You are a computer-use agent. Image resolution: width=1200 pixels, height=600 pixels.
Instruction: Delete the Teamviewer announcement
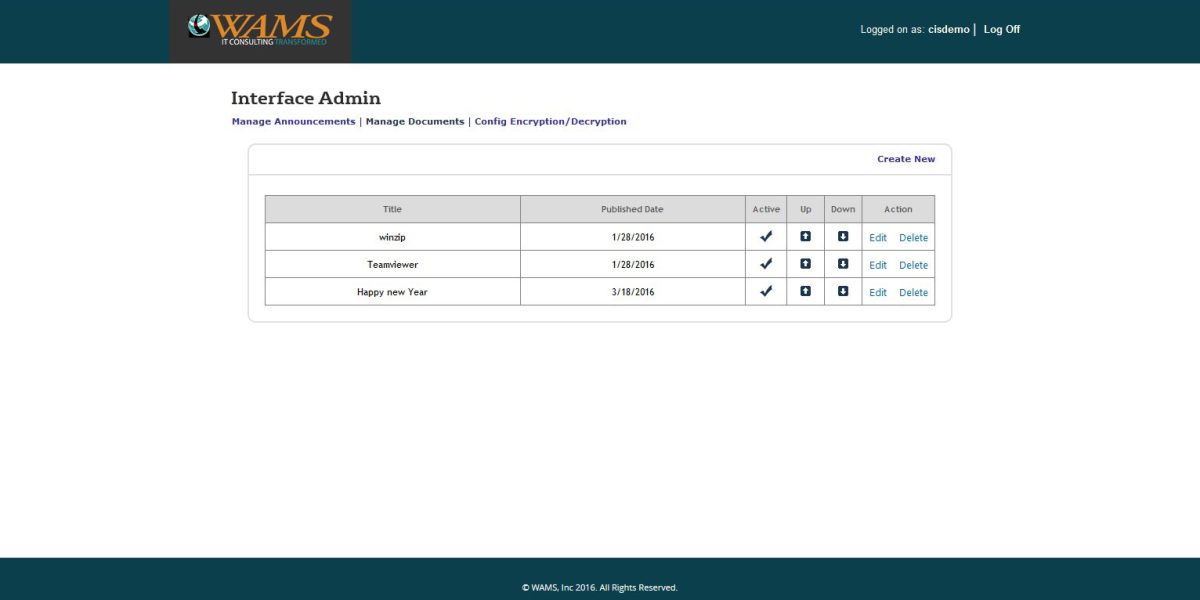point(913,264)
